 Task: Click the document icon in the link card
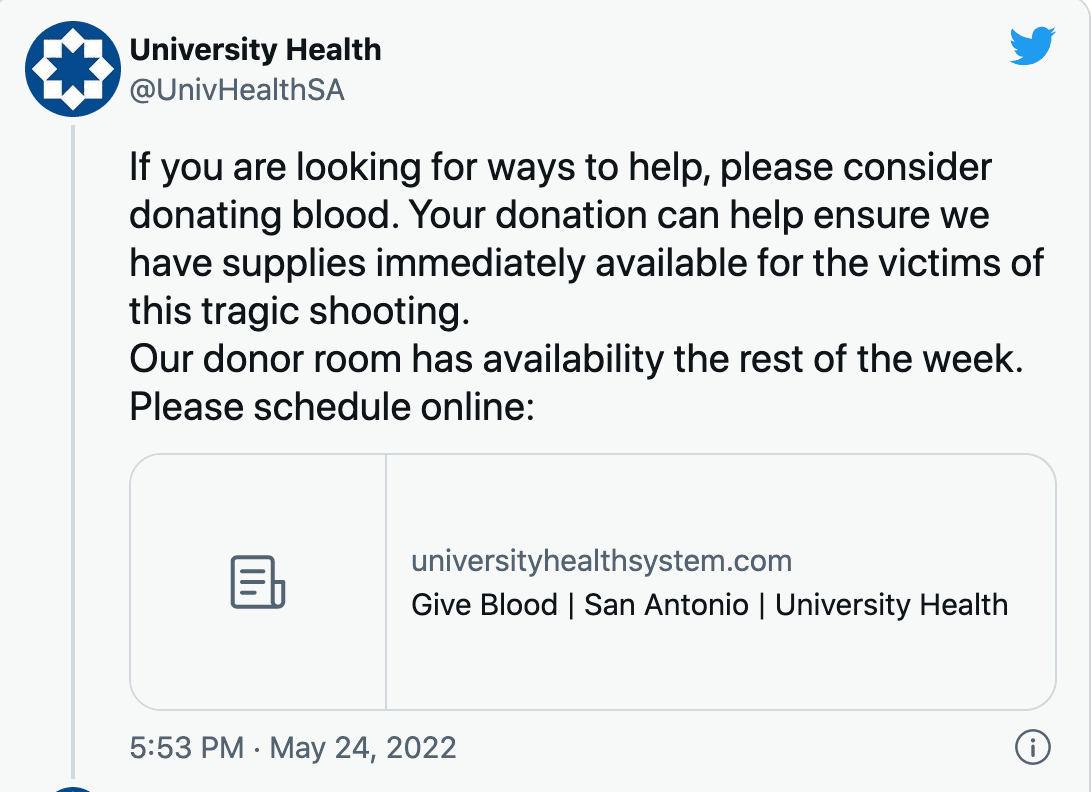pyautogui.click(x=258, y=582)
